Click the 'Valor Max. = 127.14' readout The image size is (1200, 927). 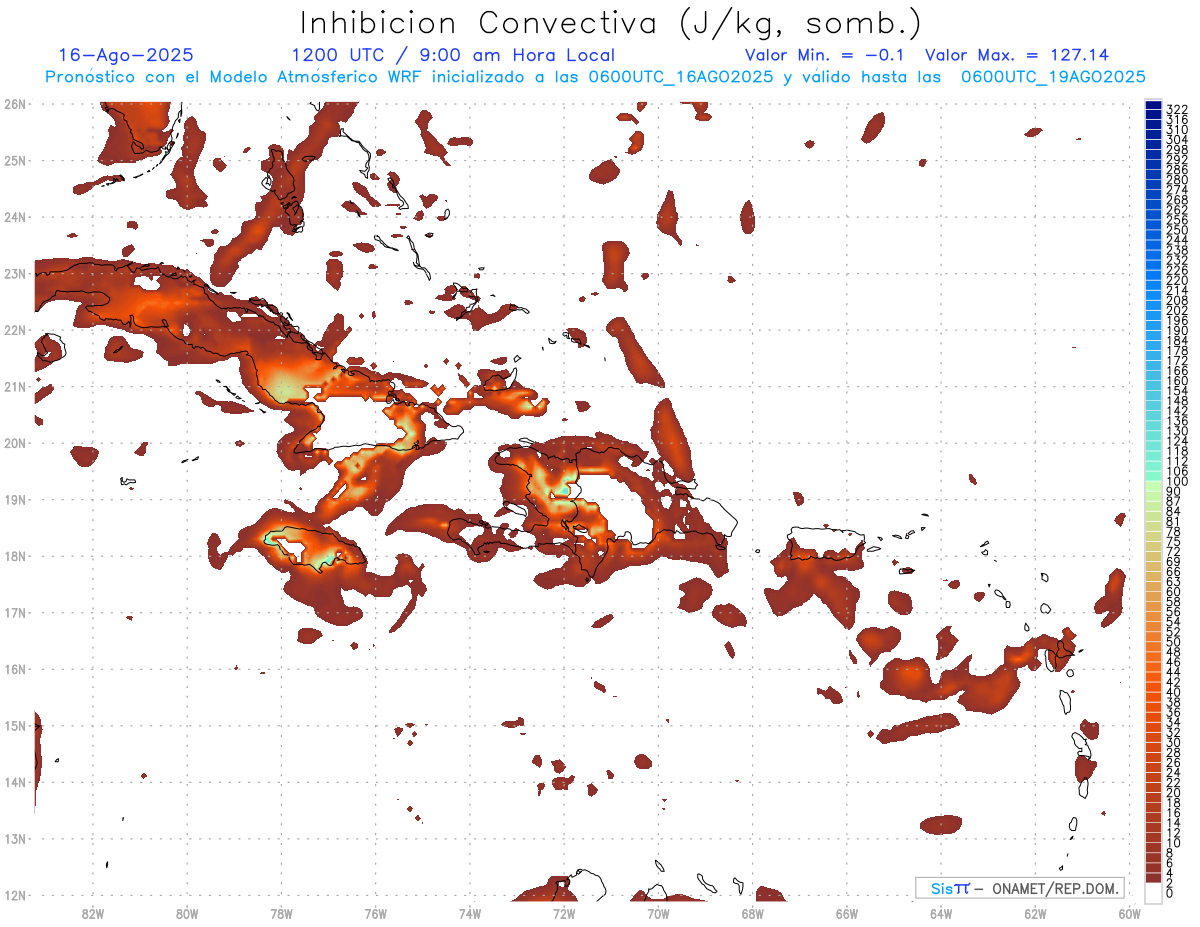pos(1017,55)
